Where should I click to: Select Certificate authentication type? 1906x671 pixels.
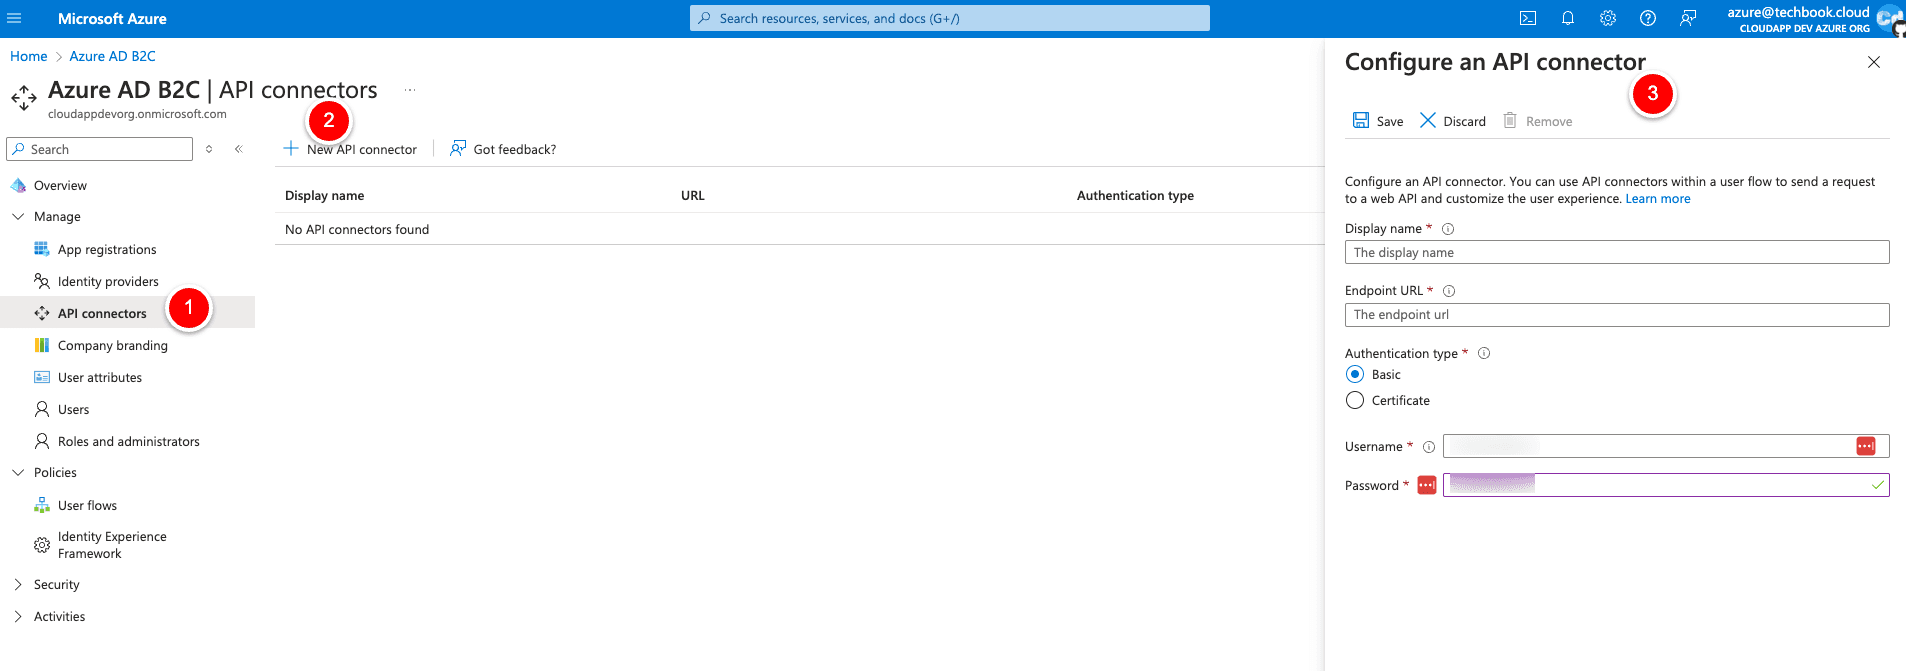click(1355, 400)
